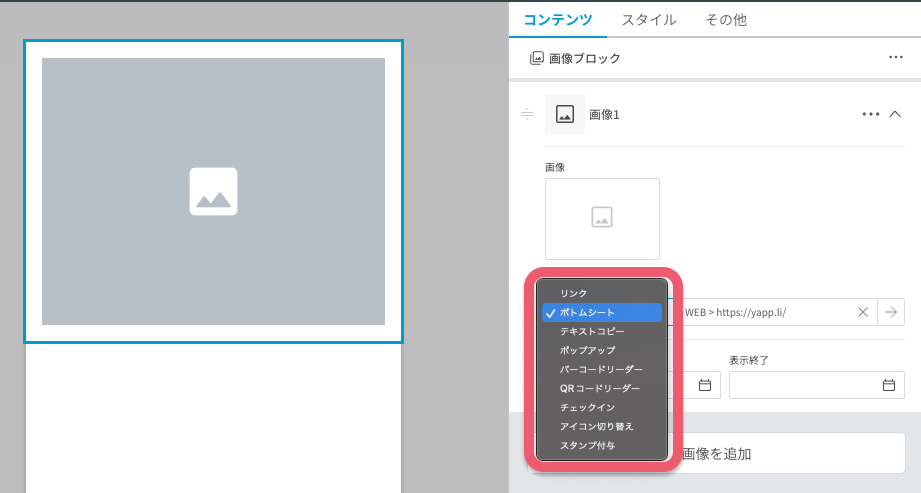Click the placeholder image icon in preview
This screenshot has width=921, height=493.
click(213, 192)
